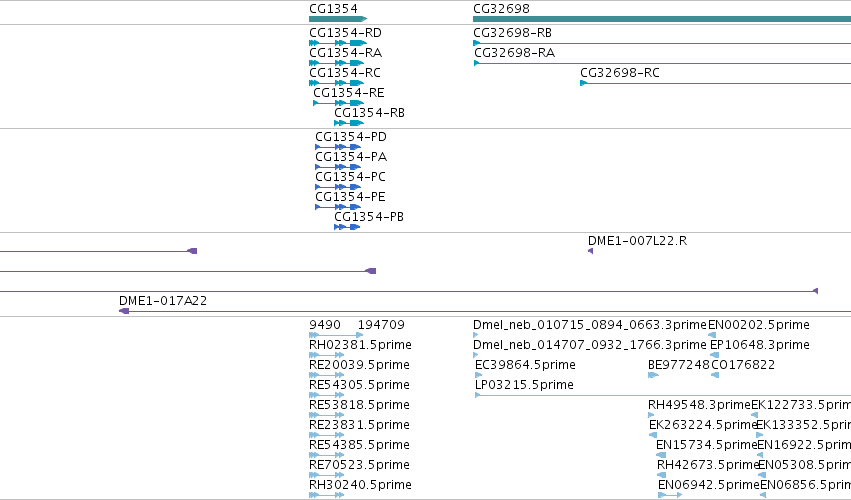Screen dimensions: 851x500
Task: Click EST label RE20039.5prime
Action: coord(359,365)
